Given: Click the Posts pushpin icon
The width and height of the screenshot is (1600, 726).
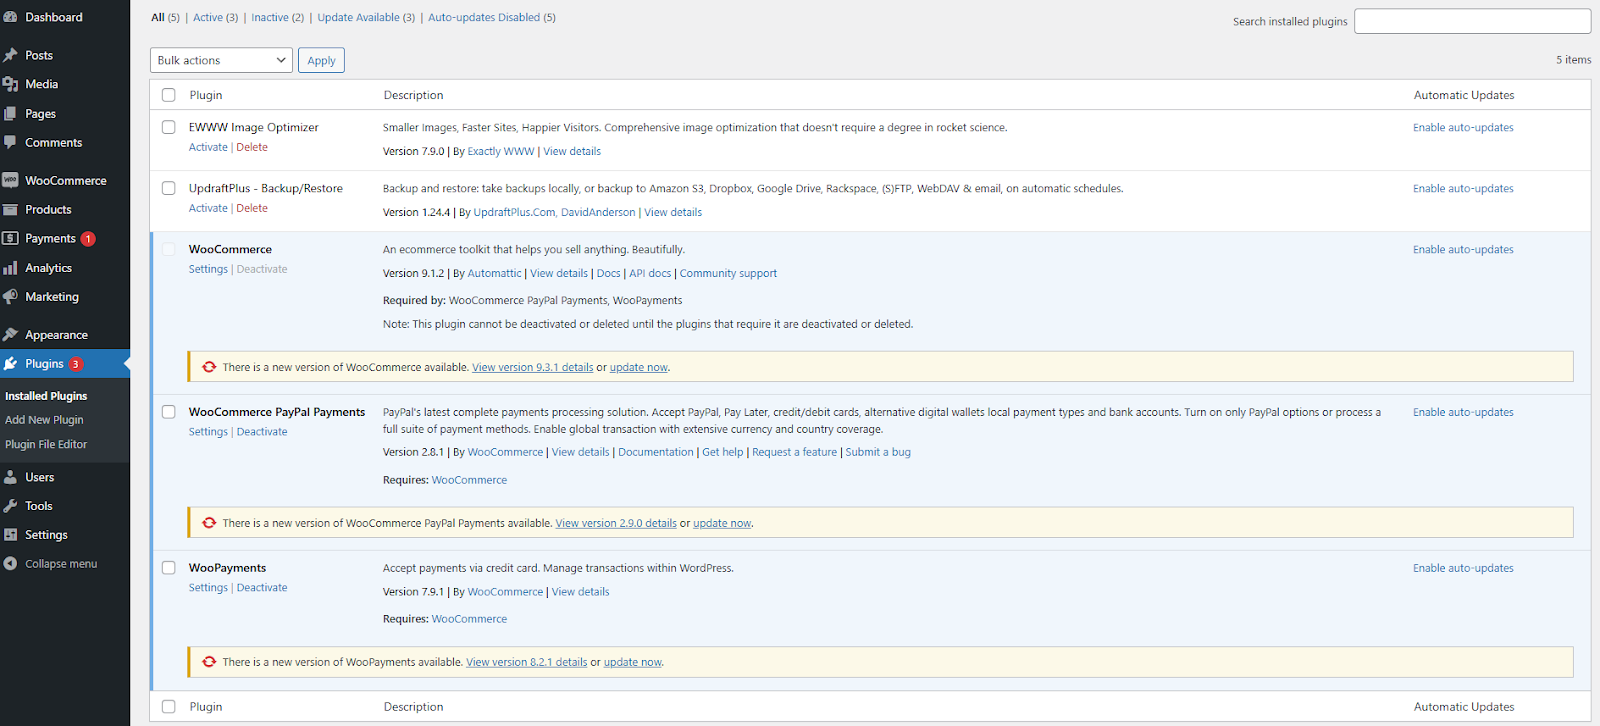Looking at the screenshot, I should click(x=10, y=55).
